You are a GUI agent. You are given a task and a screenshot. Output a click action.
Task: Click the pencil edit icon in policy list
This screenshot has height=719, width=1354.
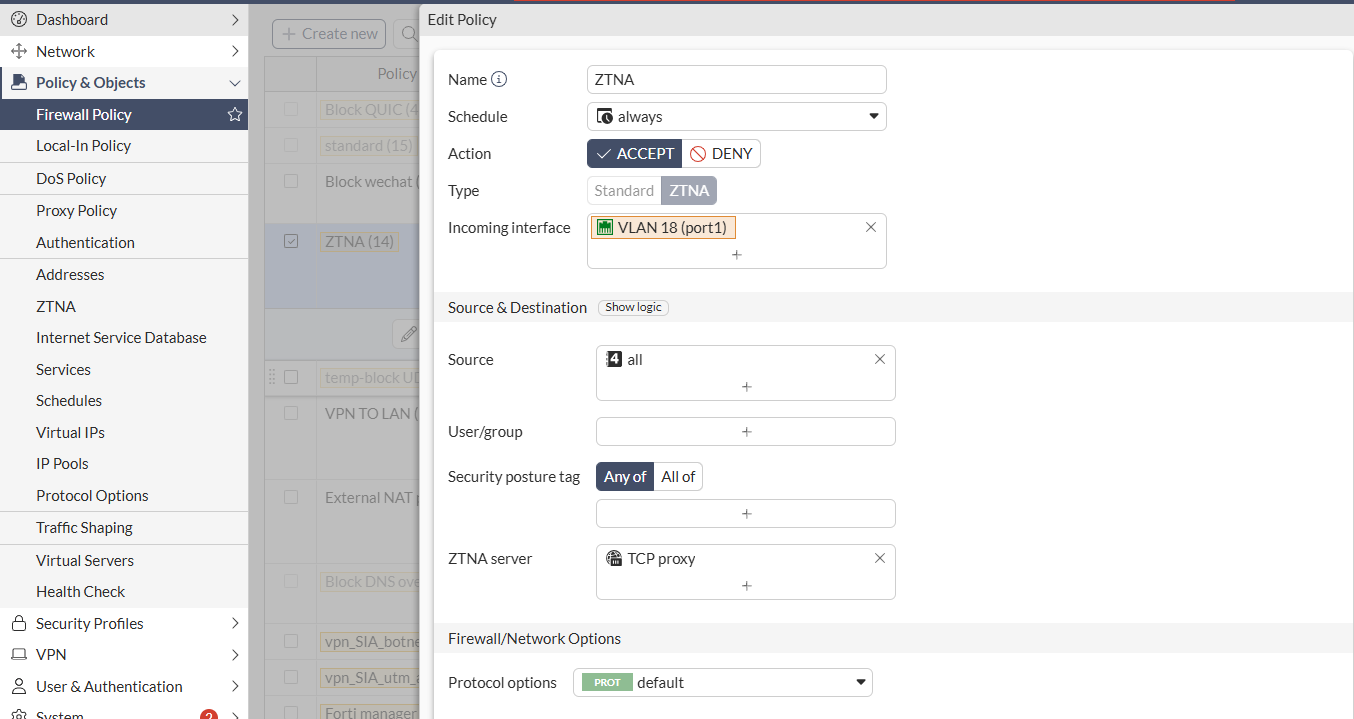407,334
